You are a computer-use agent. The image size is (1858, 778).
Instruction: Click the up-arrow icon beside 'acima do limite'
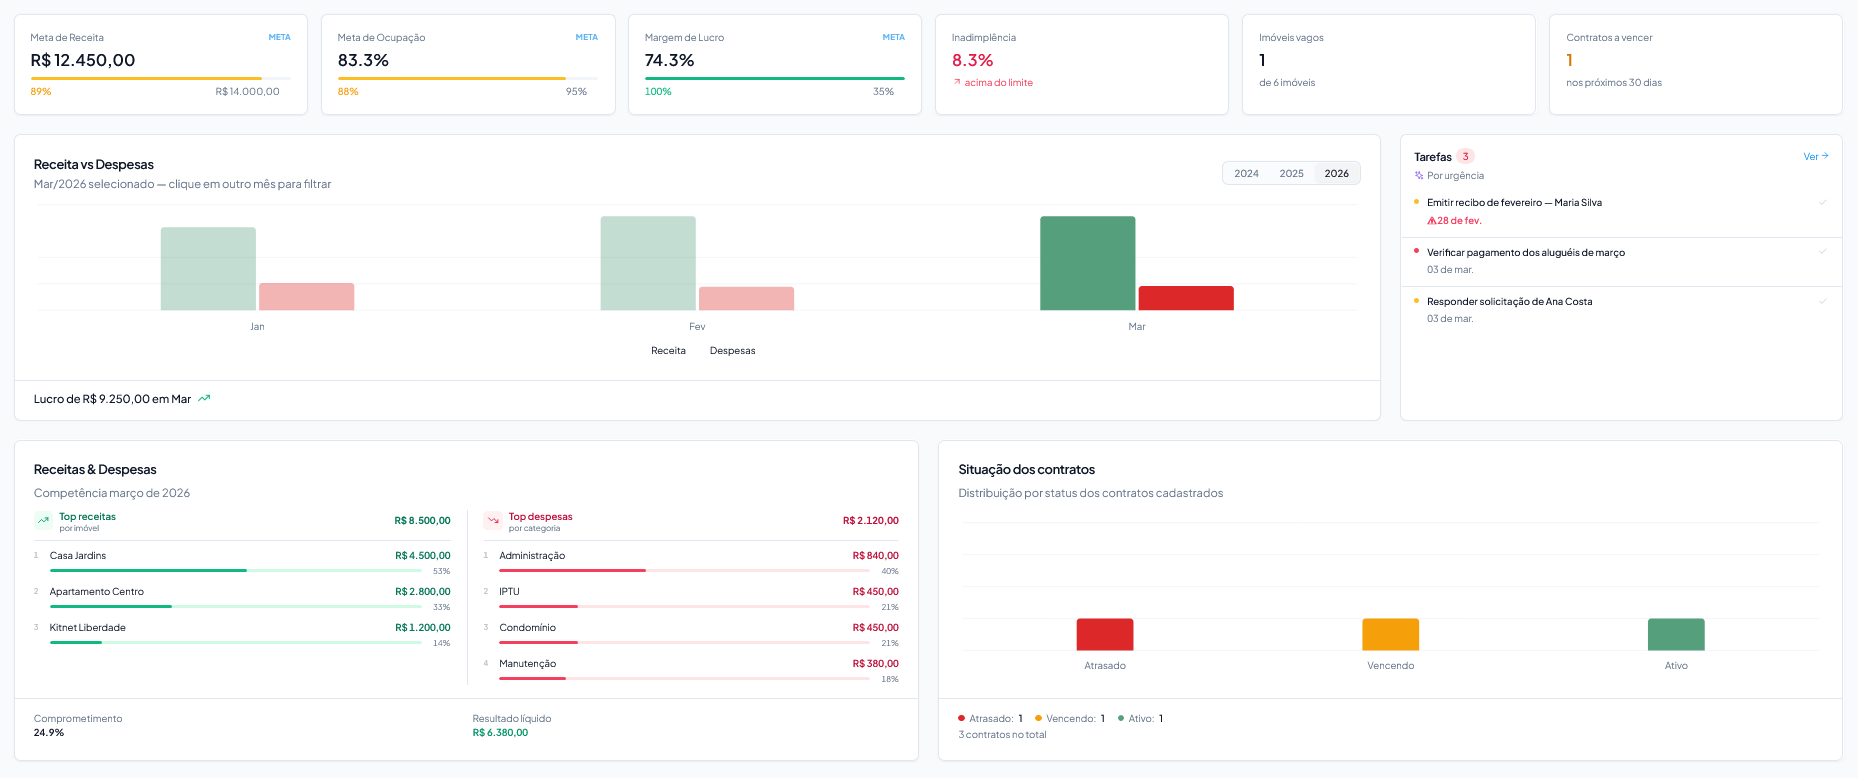pos(957,83)
